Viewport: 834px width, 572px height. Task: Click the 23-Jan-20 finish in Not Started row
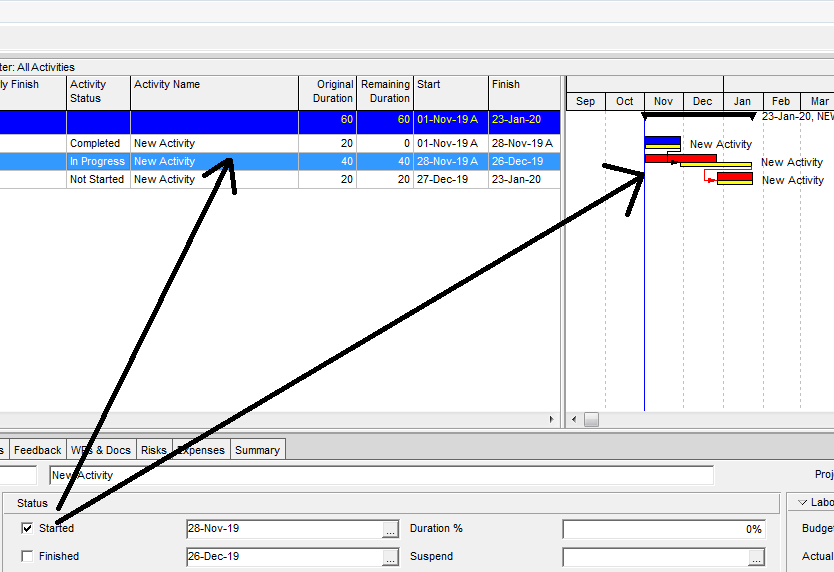click(x=524, y=179)
